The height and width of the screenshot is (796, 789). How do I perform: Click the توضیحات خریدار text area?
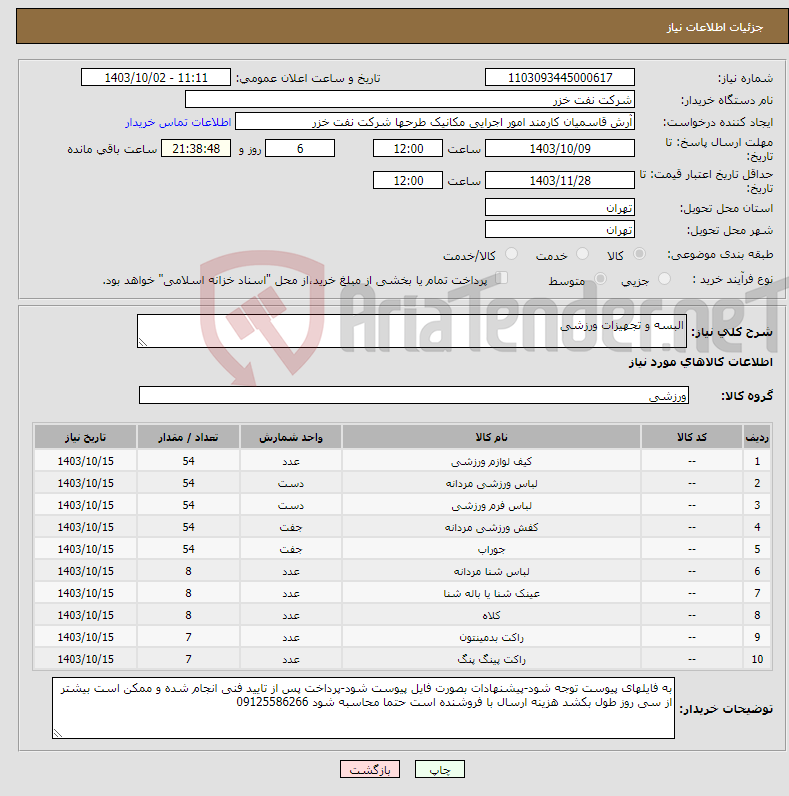363,708
